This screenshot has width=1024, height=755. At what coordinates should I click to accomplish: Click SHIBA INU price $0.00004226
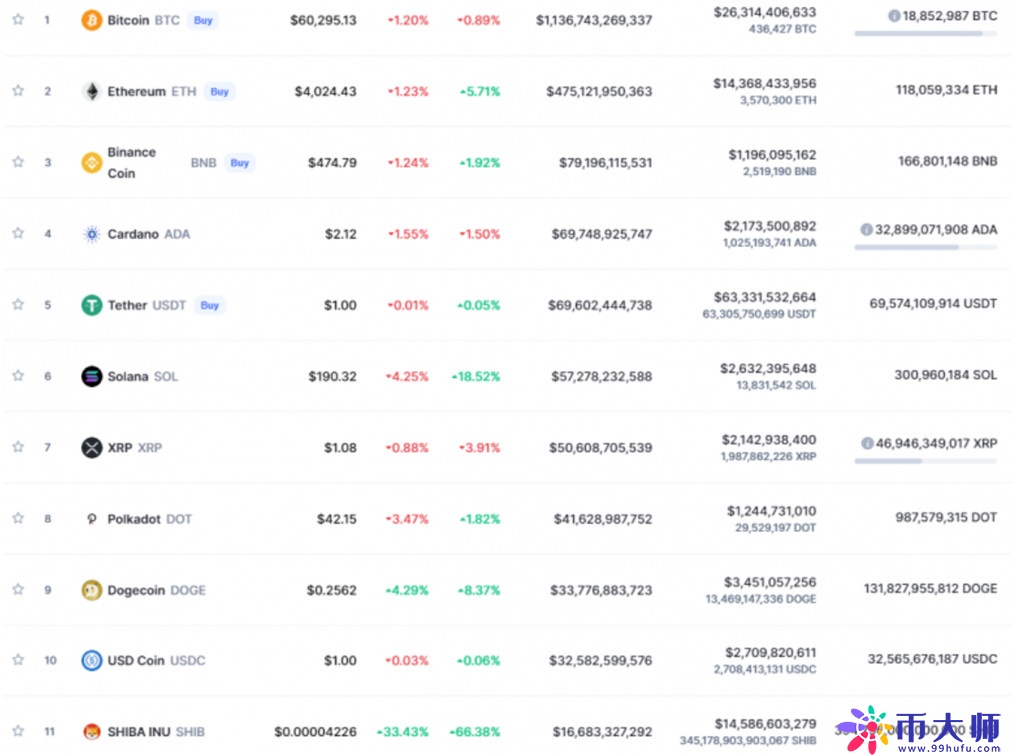[315, 731]
